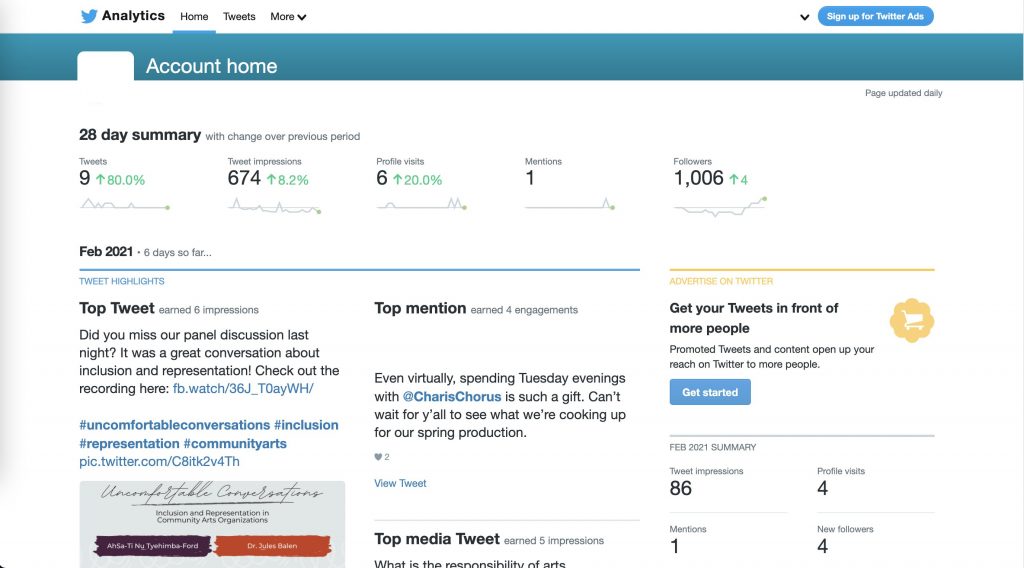This screenshot has height=568, width=1024.
Task: Click the followers count 1,006
Action: click(x=698, y=178)
